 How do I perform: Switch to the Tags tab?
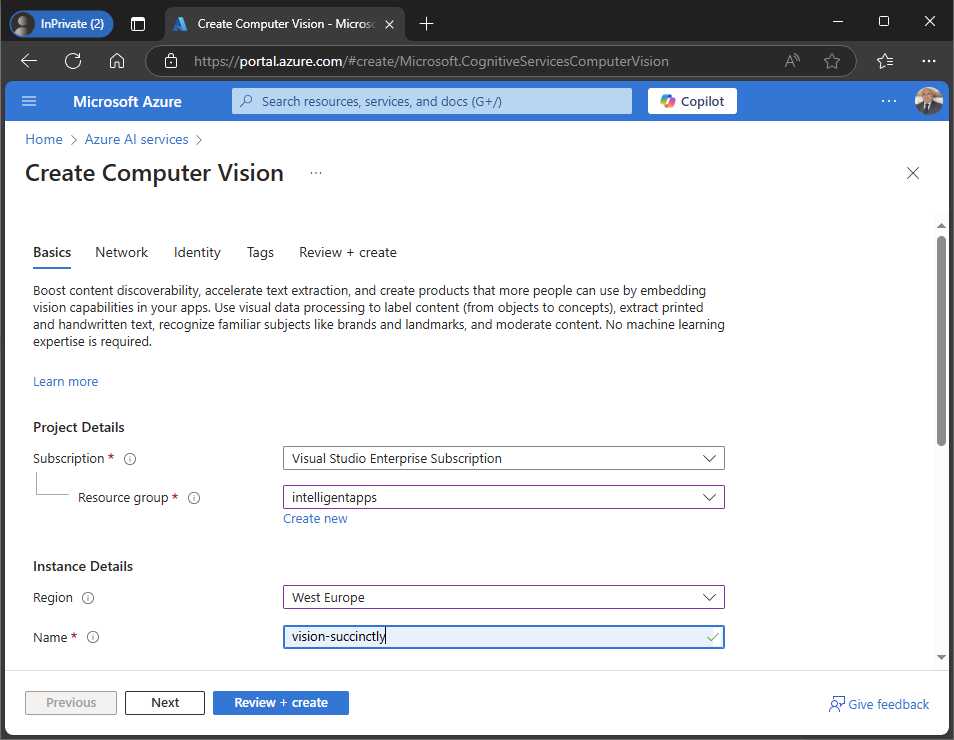click(260, 253)
